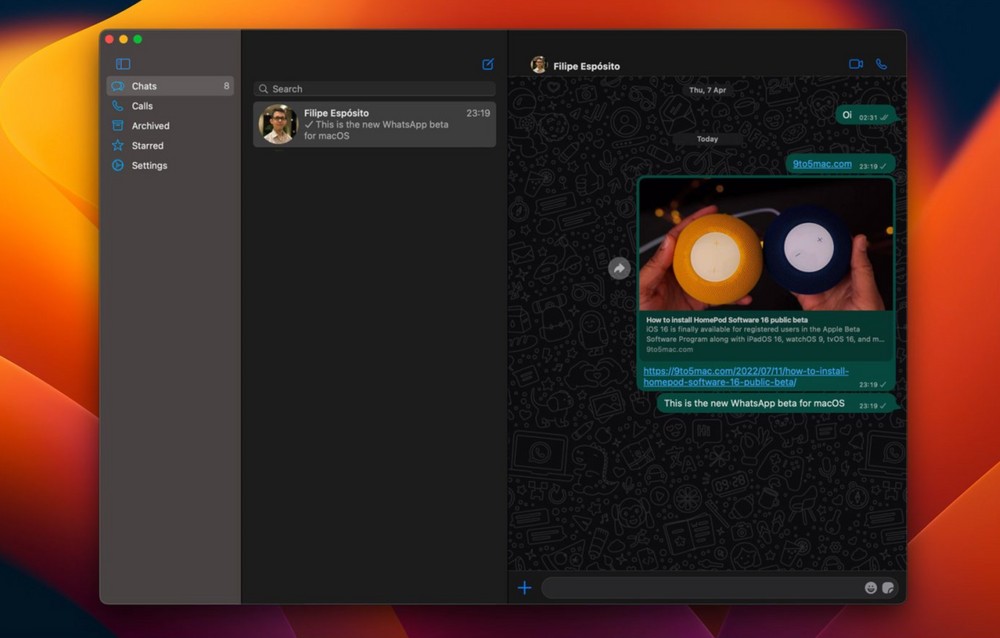Add an attachment with the plus icon
The height and width of the screenshot is (638, 1000).
coord(524,588)
